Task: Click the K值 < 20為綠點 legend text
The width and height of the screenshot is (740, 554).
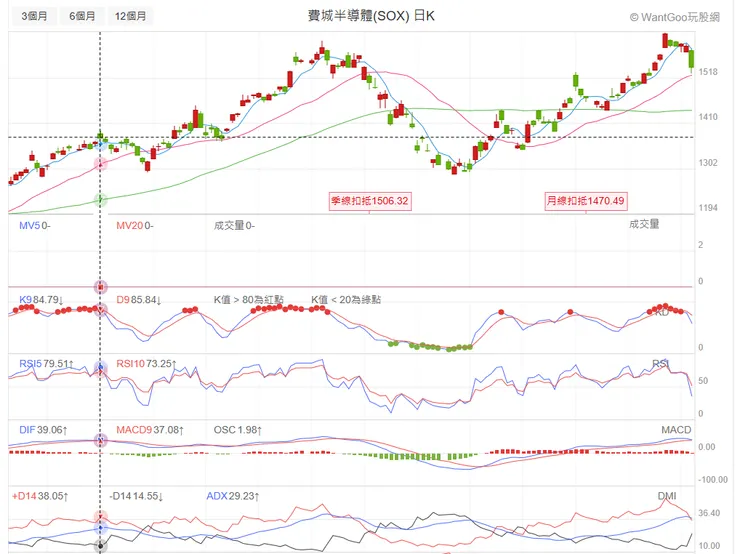Action: [346, 300]
